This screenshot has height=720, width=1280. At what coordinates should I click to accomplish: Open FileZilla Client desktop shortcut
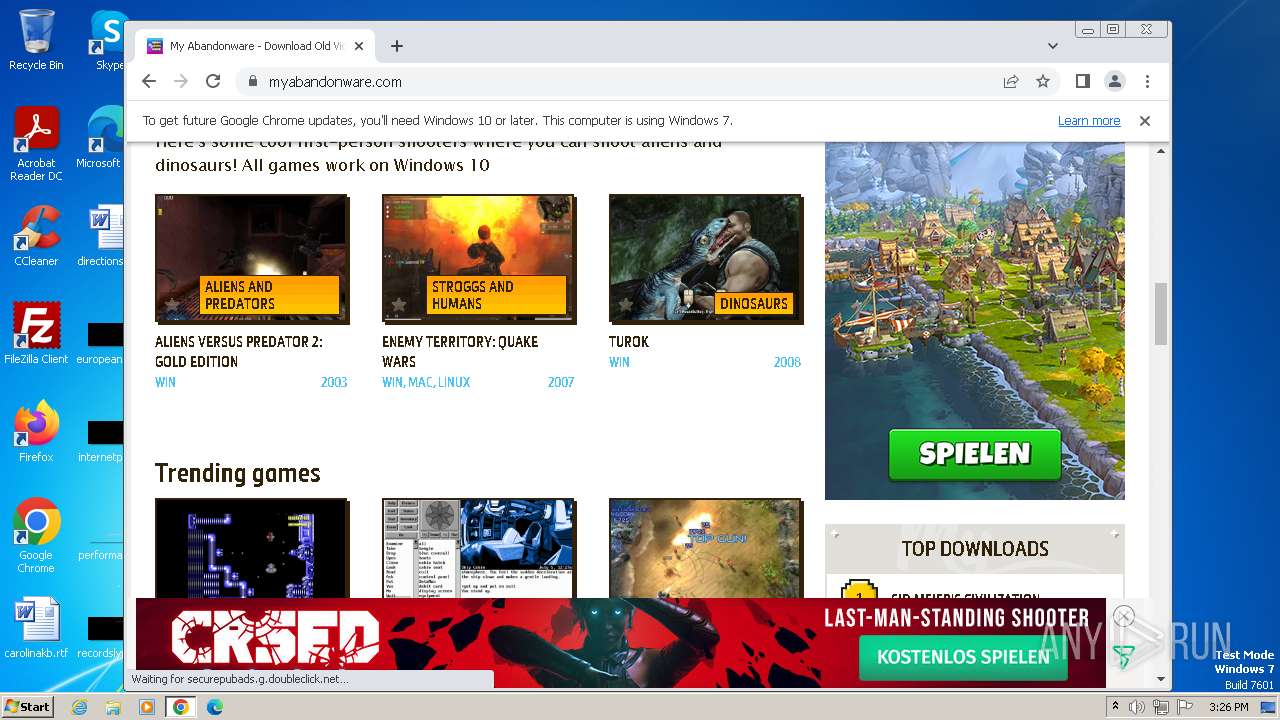(x=36, y=334)
